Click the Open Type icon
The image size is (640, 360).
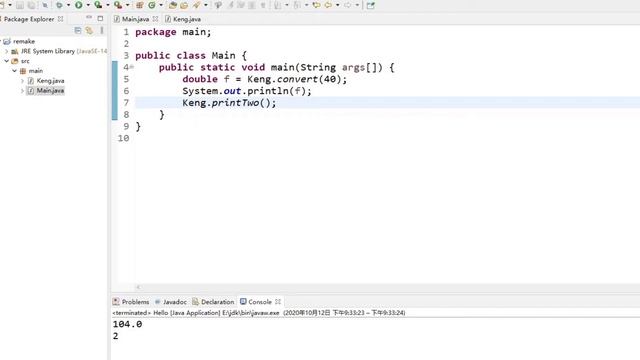click(173, 5)
